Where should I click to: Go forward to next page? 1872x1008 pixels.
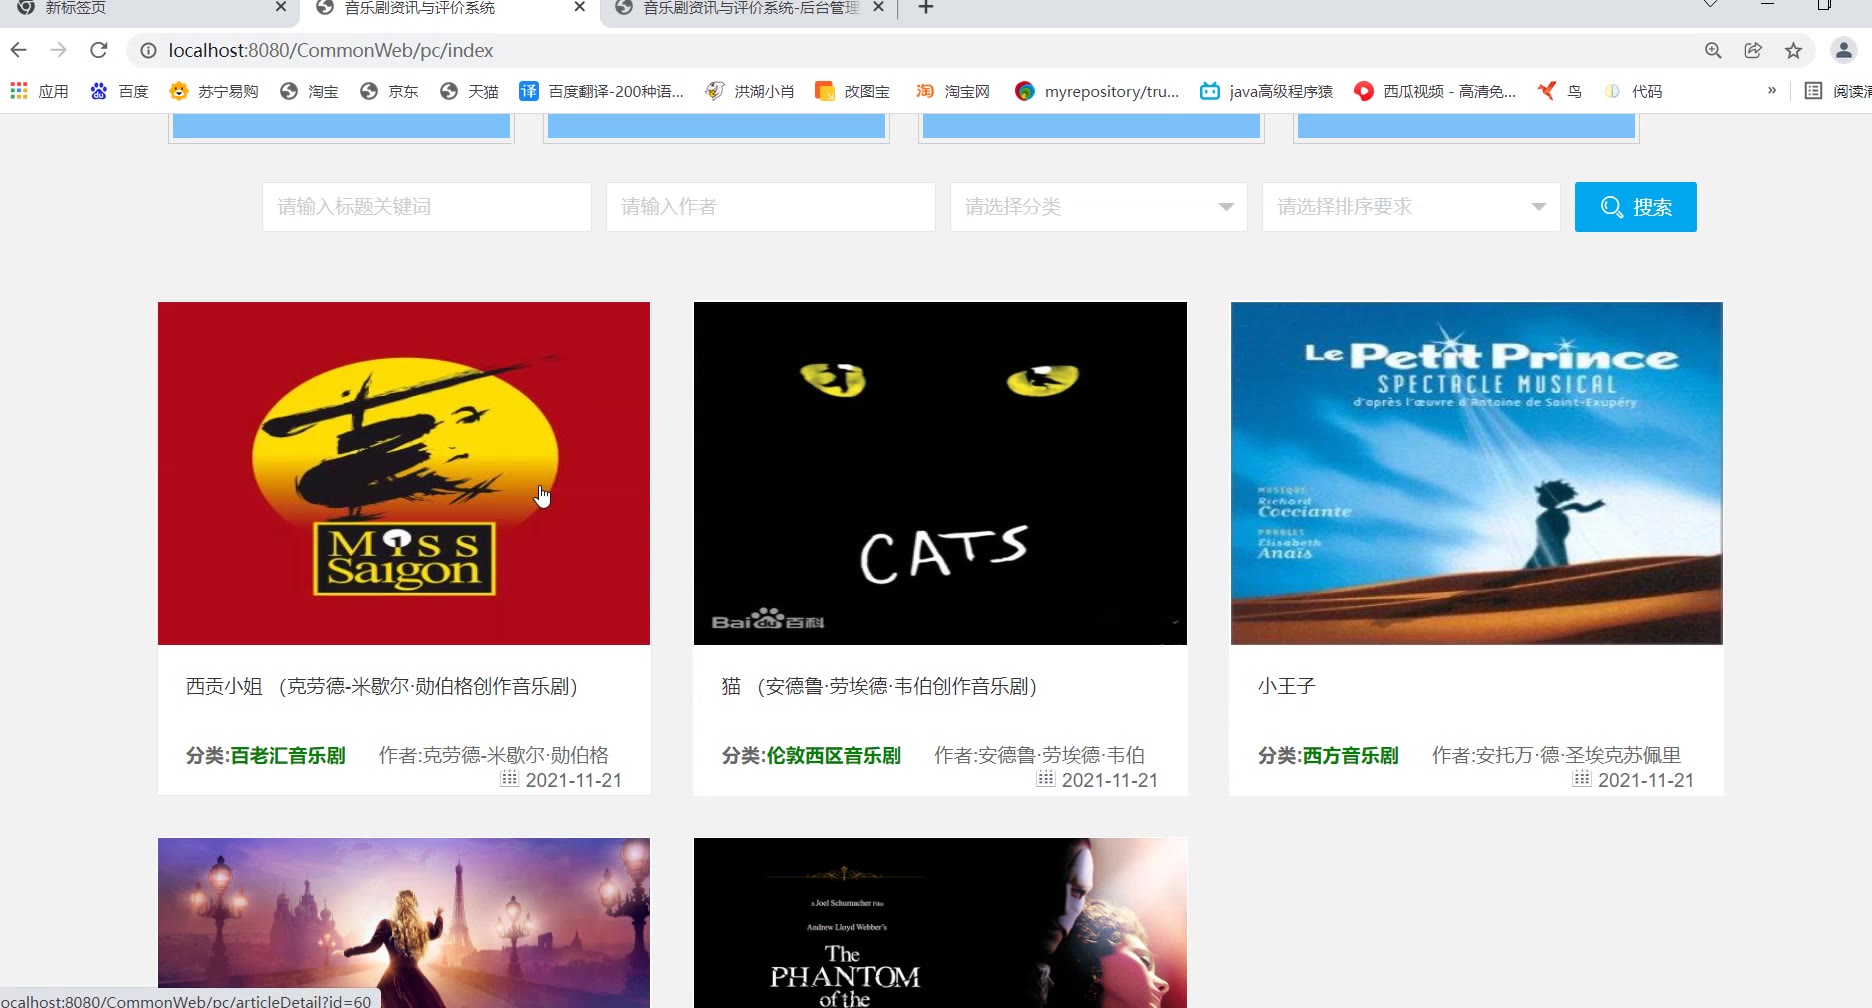pyautogui.click(x=58, y=50)
